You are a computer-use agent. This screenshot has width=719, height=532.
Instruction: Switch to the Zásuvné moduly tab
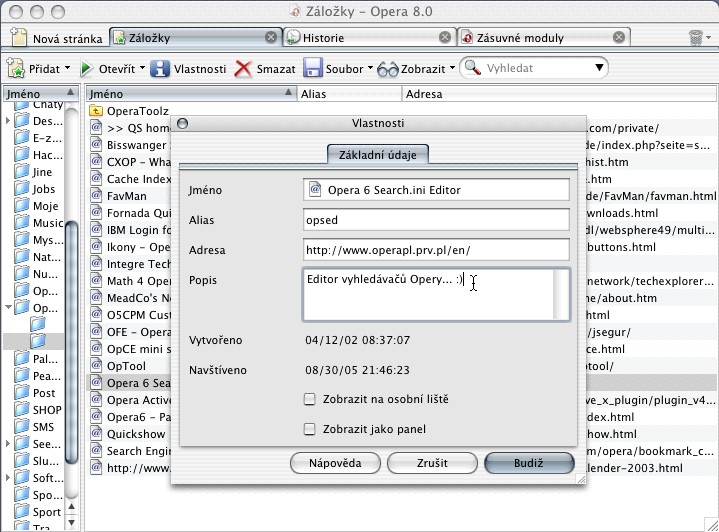click(544, 37)
